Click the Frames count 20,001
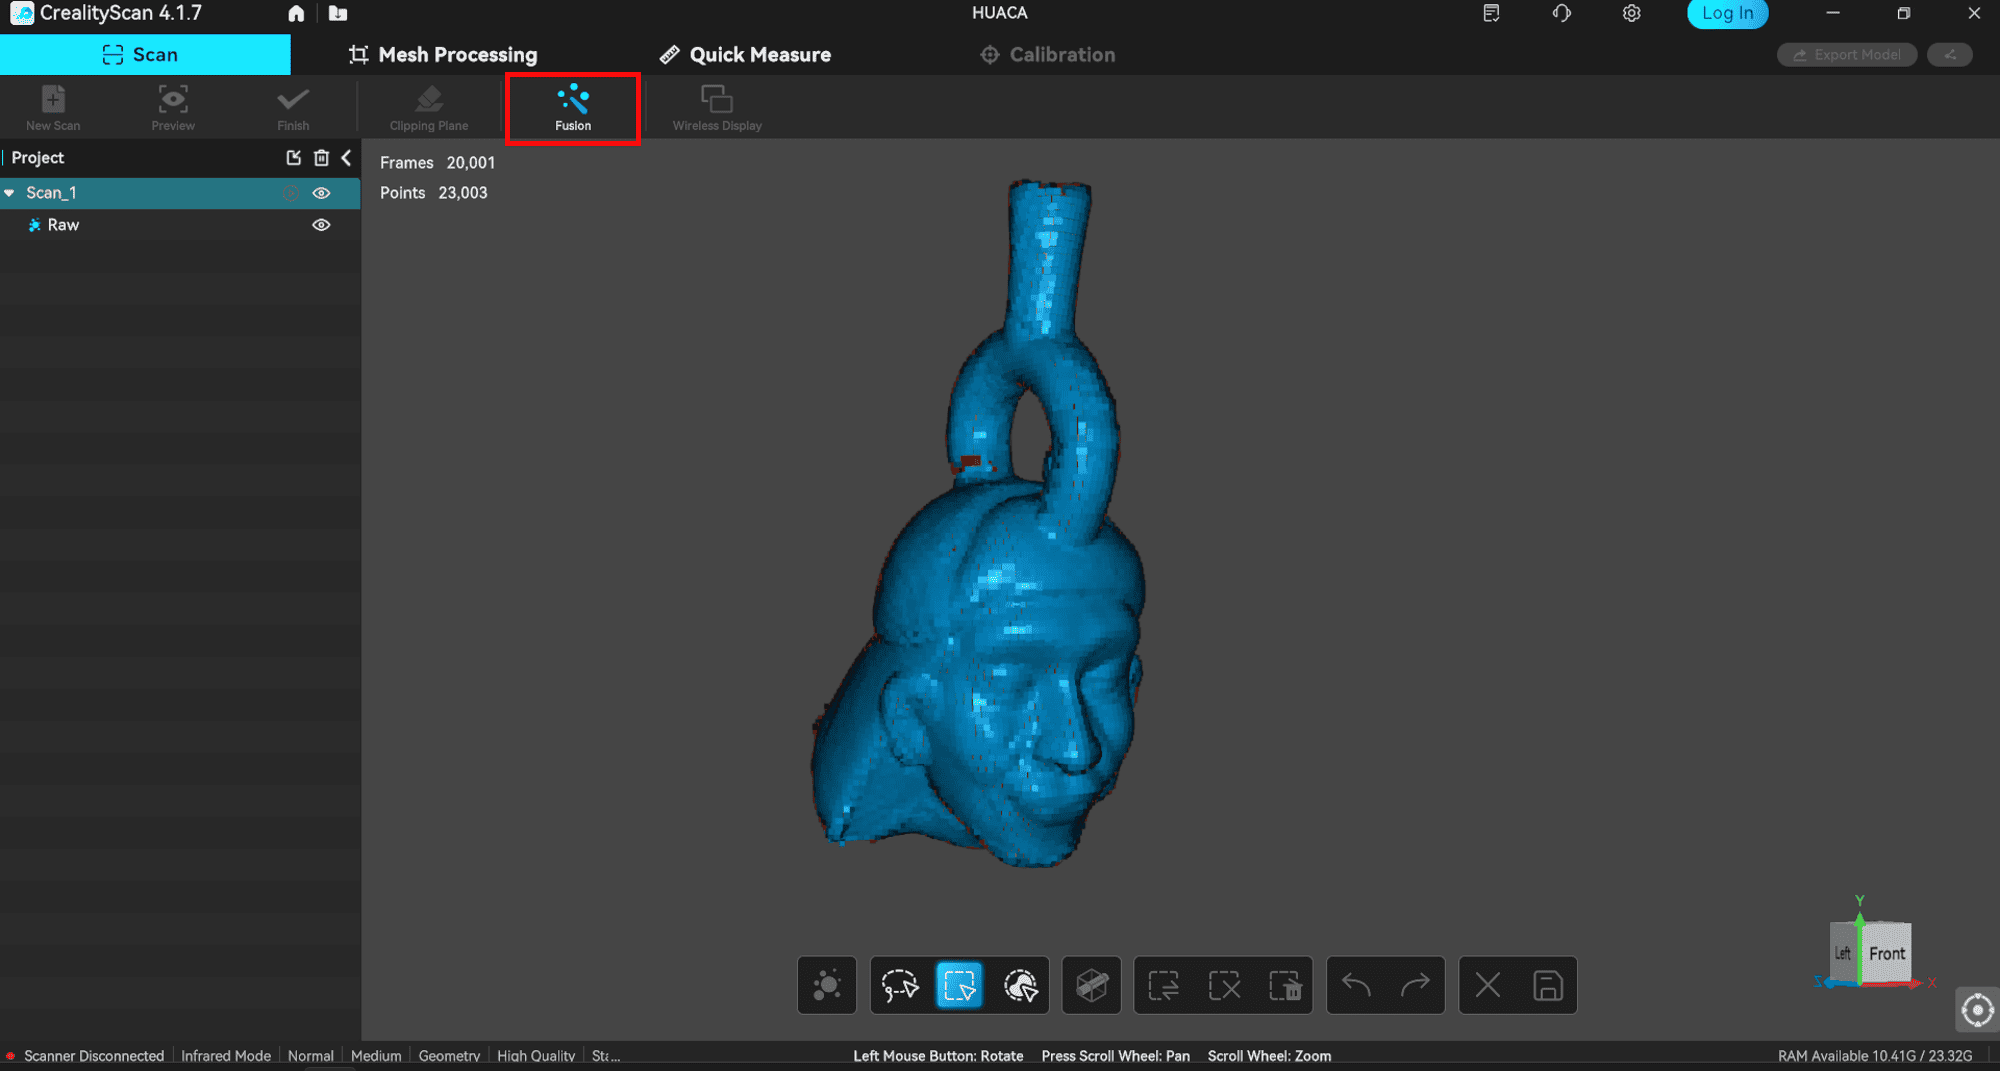Viewport: 2000px width, 1071px height. coord(471,163)
